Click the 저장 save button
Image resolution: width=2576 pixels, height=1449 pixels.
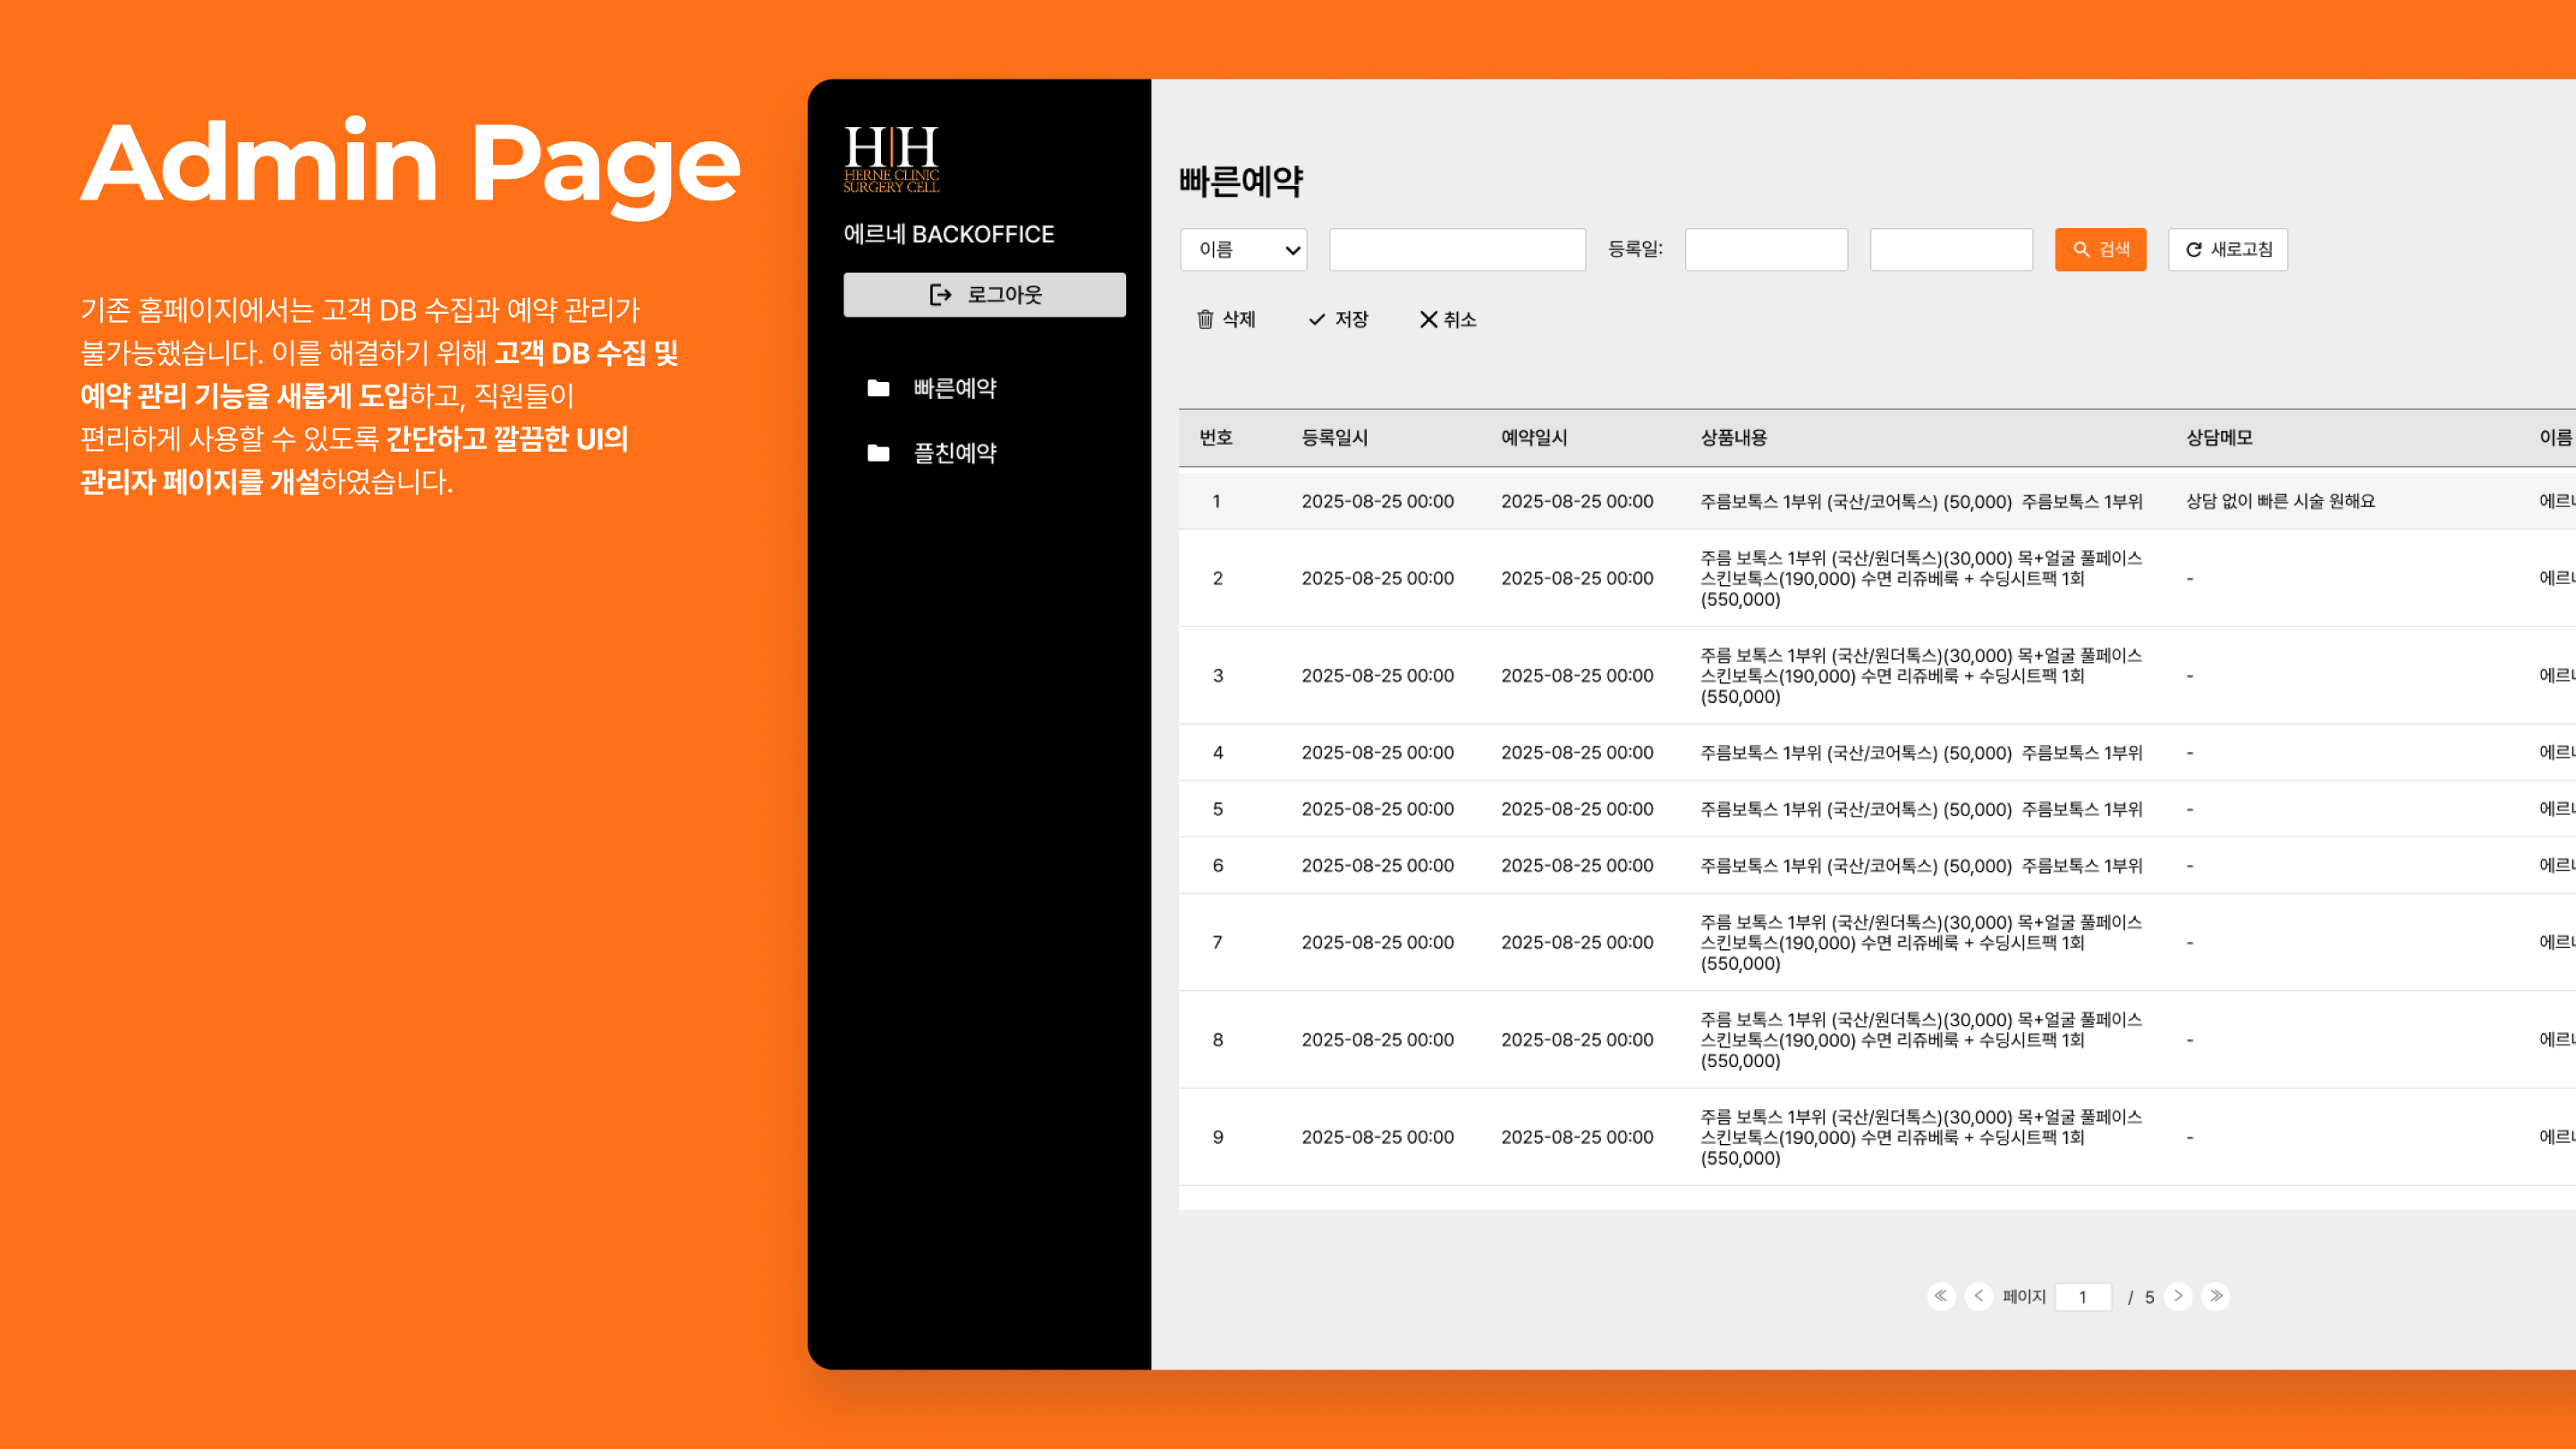coord(1338,319)
